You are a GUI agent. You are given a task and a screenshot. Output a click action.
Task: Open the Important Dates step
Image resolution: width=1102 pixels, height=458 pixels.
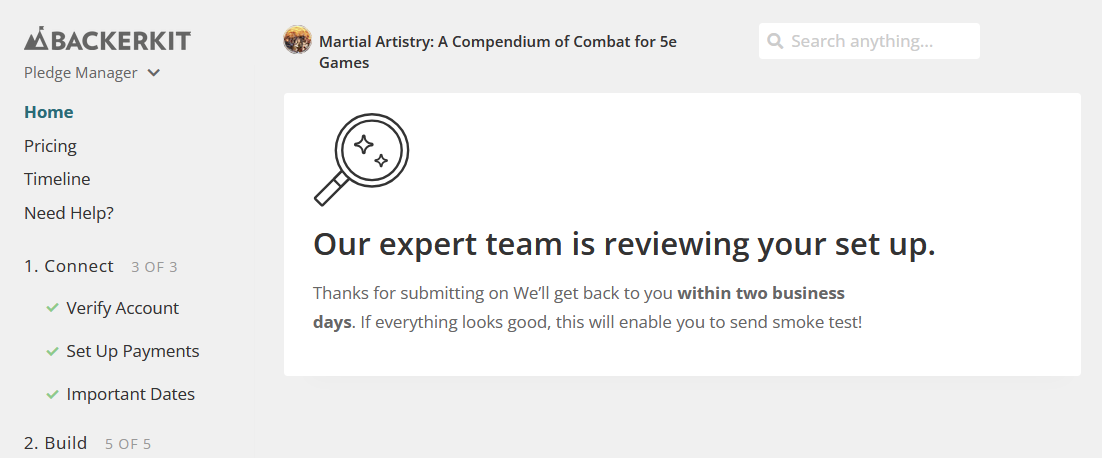[x=130, y=394]
